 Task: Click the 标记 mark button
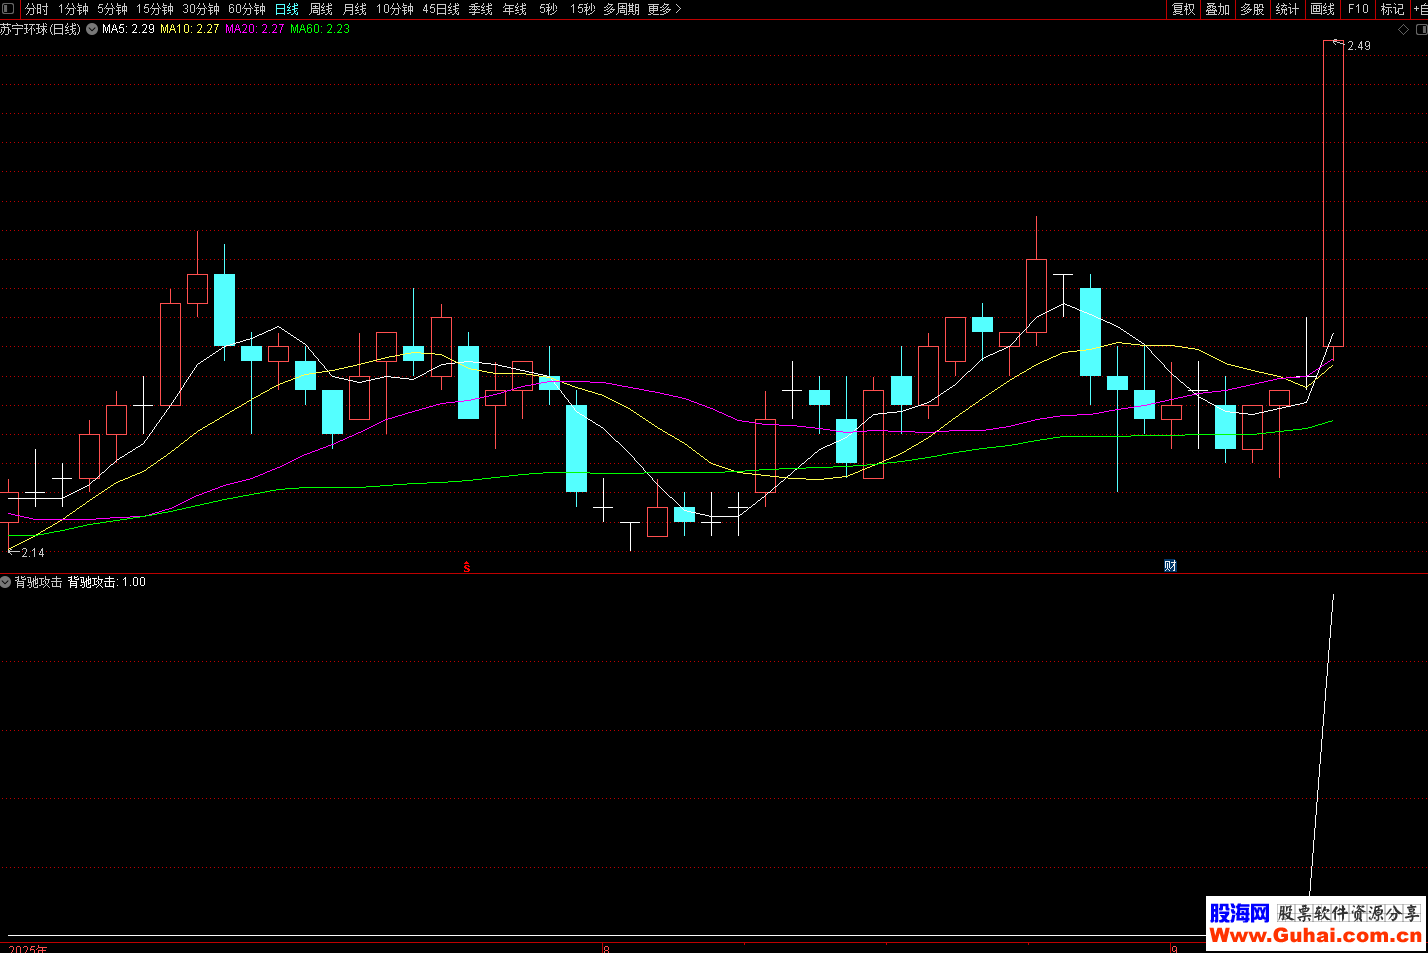[x=1392, y=9]
